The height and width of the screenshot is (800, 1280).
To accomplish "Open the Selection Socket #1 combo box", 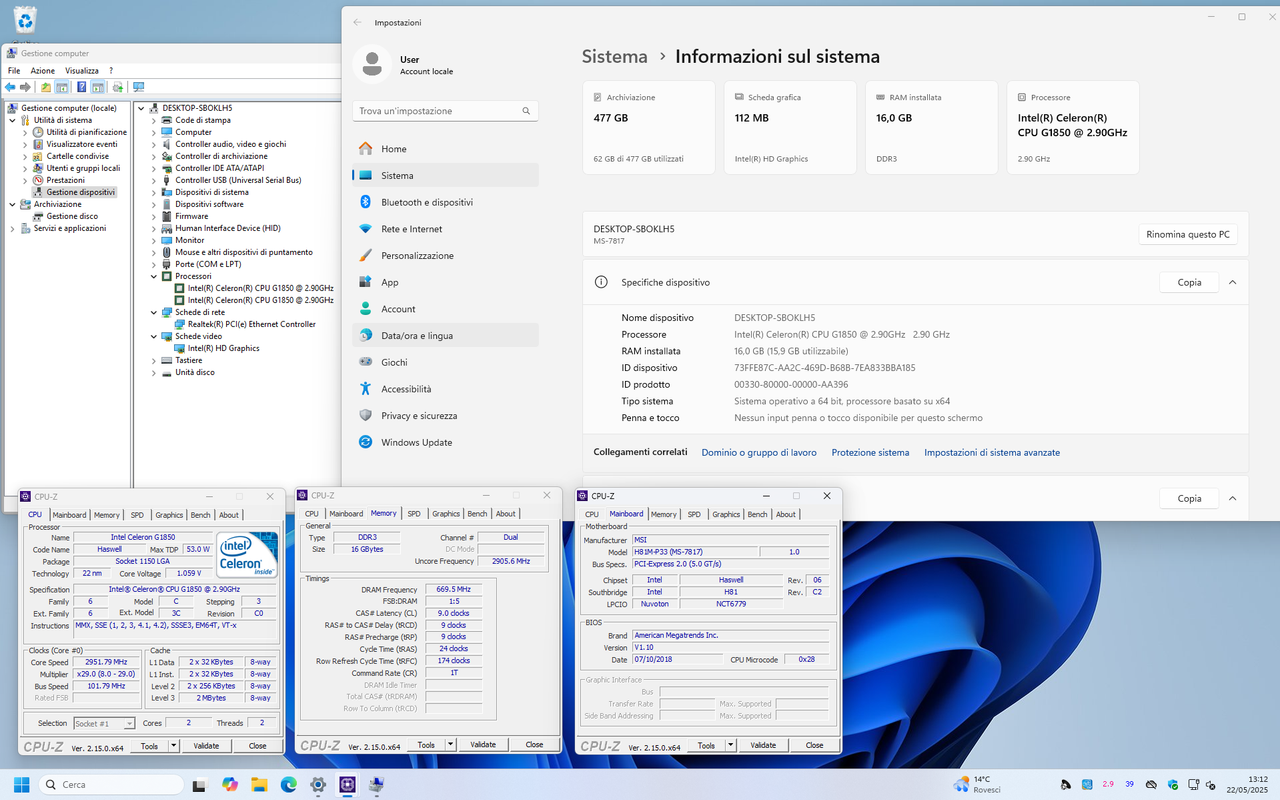I will [104, 723].
